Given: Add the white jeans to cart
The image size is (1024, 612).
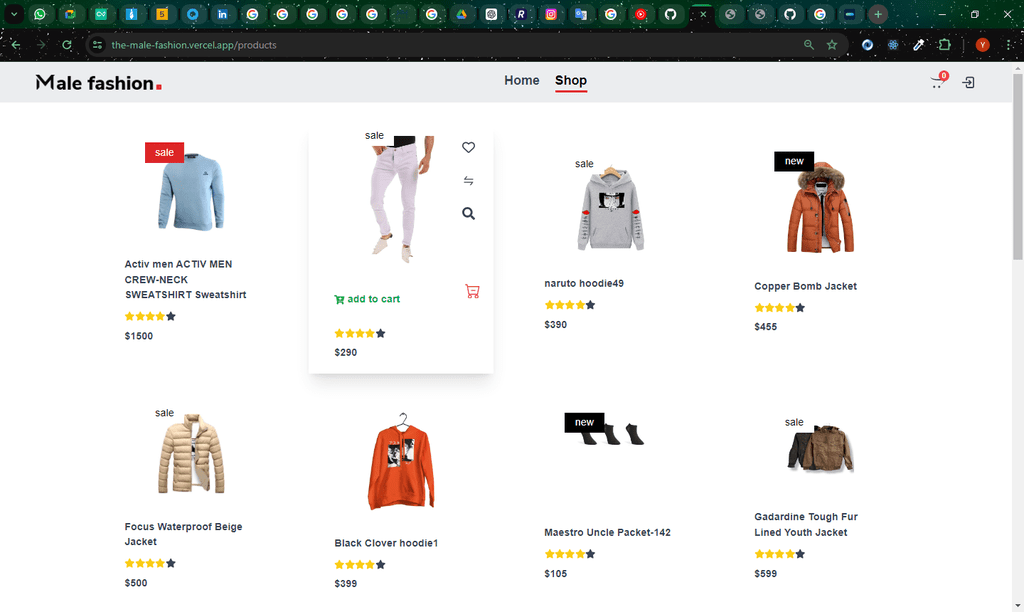Looking at the screenshot, I should [x=367, y=299].
